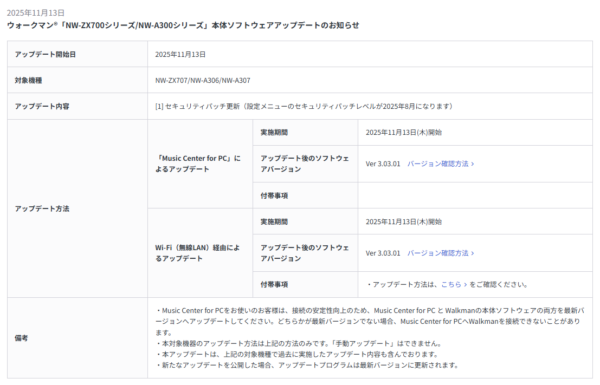Click the アップデート開始日 row label
The width and height of the screenshot is (600, 385).
pos(45,54)
